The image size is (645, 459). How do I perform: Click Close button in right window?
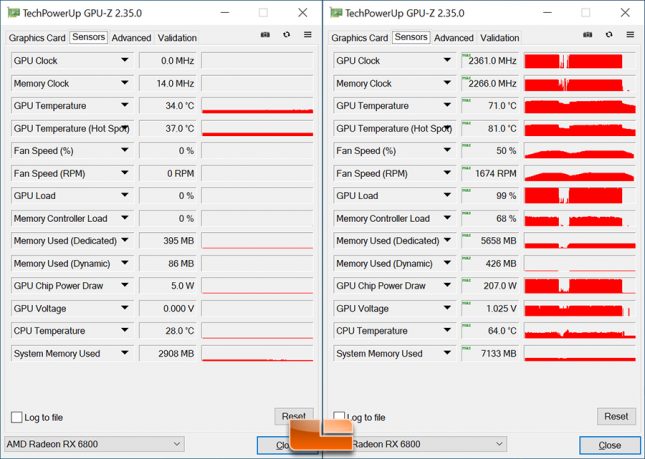(609, 445)
